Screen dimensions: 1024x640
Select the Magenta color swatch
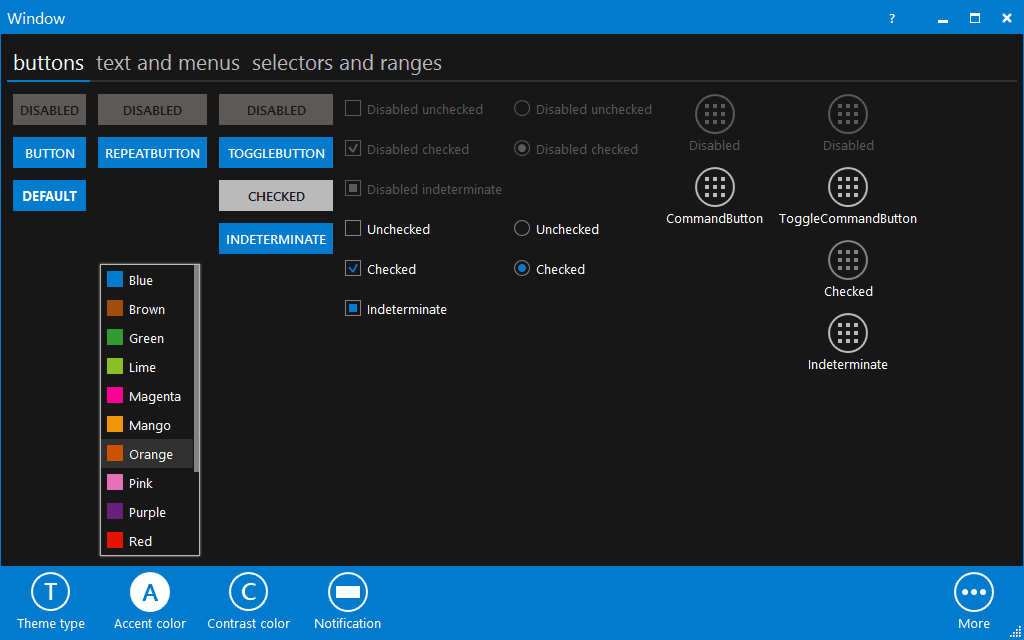pyautogui.click(x=146, y=396)
